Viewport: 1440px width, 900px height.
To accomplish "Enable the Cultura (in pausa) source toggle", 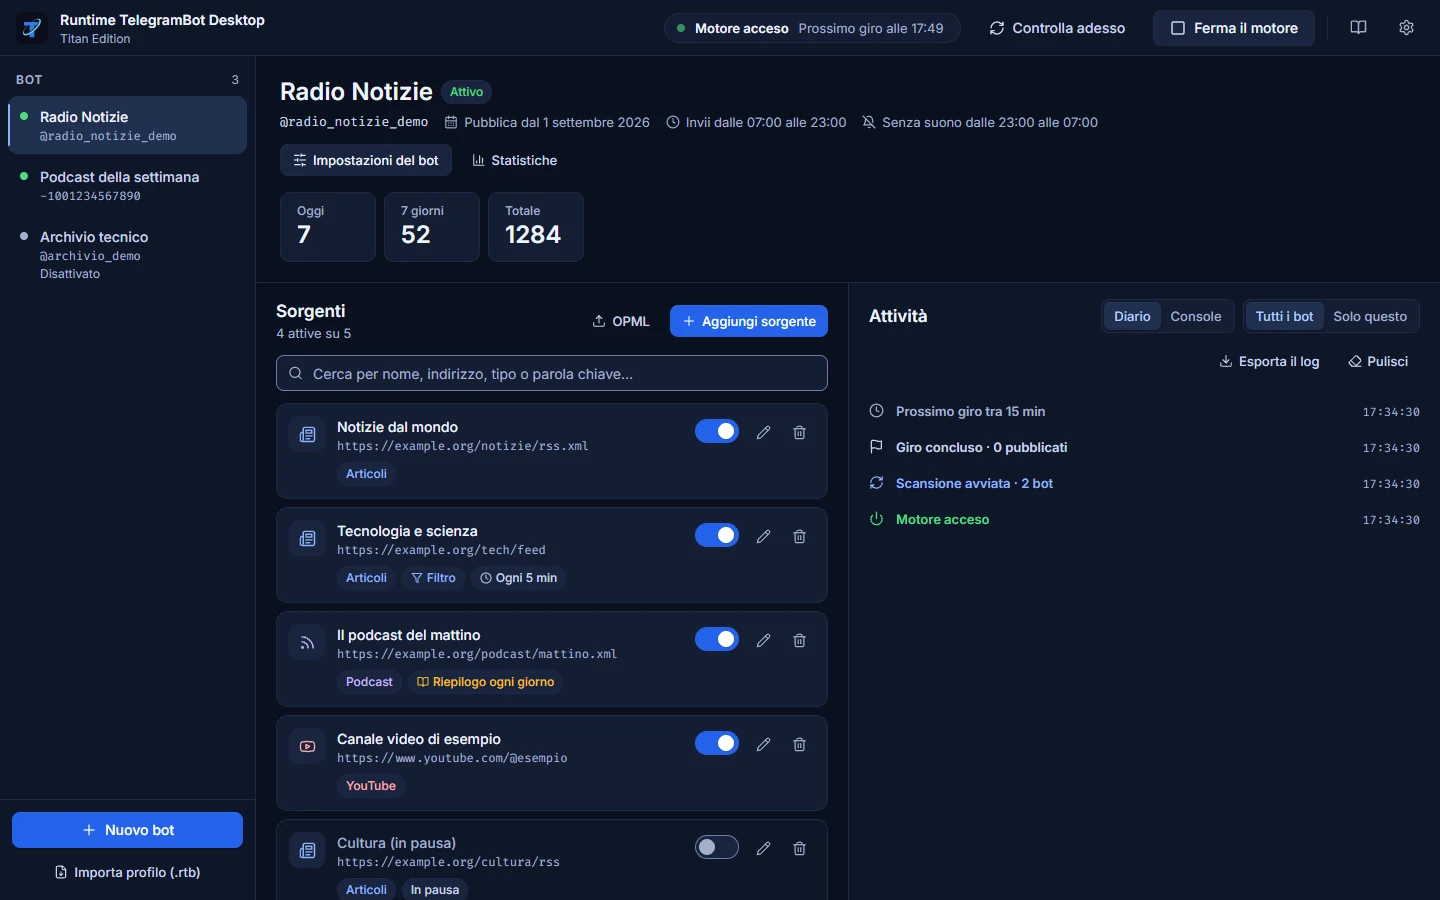I will click(717, 847).
